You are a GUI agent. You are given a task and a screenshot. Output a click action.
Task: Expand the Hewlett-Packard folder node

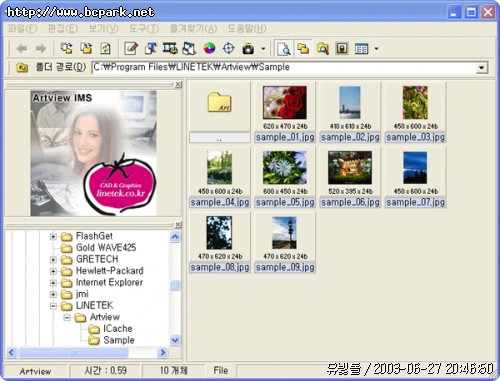coord(53,271)
